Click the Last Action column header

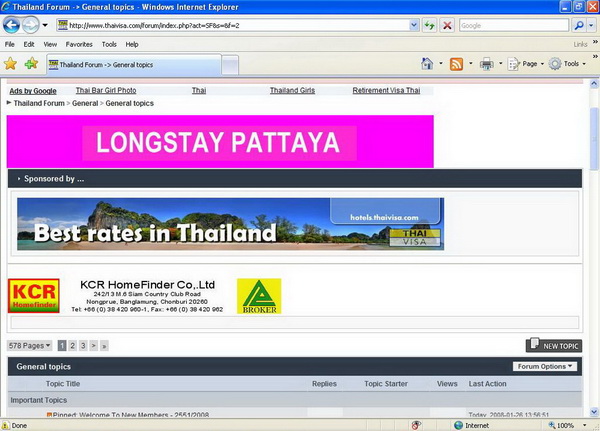(x=488, y=384)
